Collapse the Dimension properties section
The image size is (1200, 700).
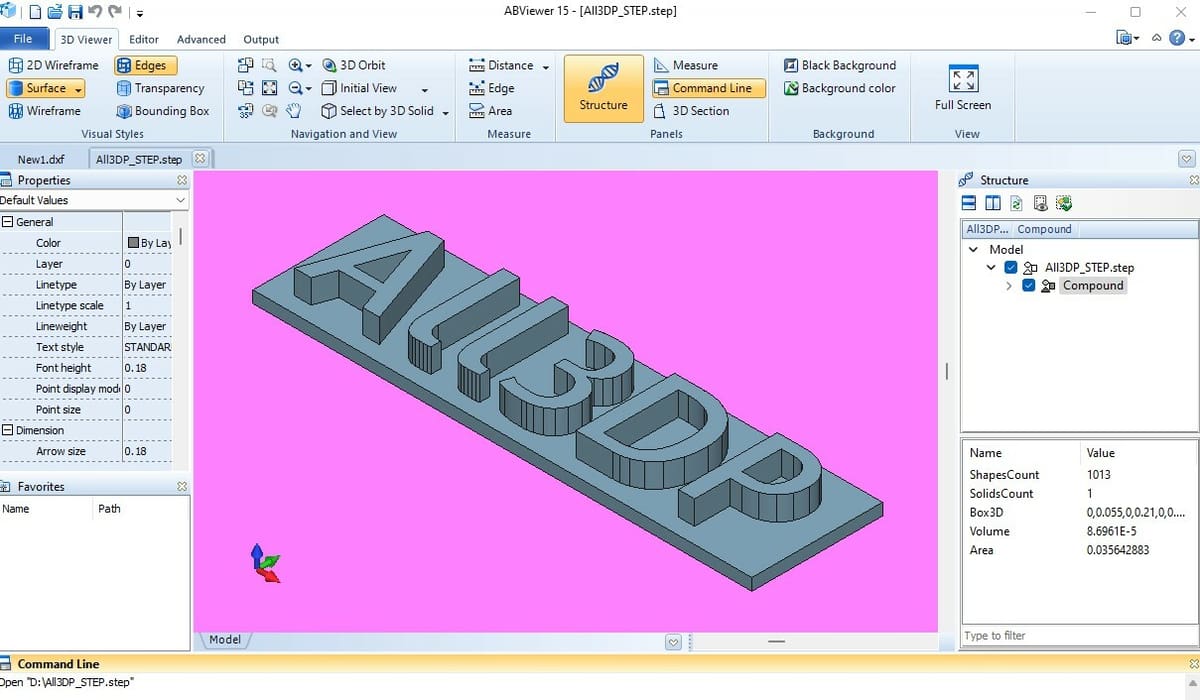point(7,430)
